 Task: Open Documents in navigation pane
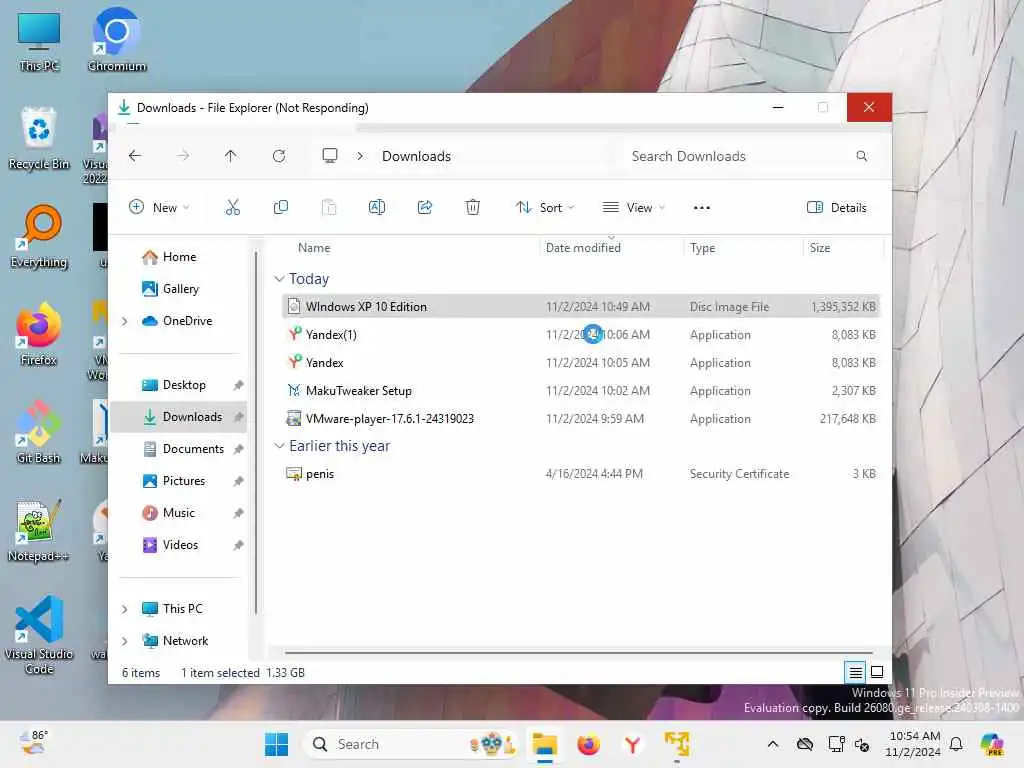pos(178,449)
